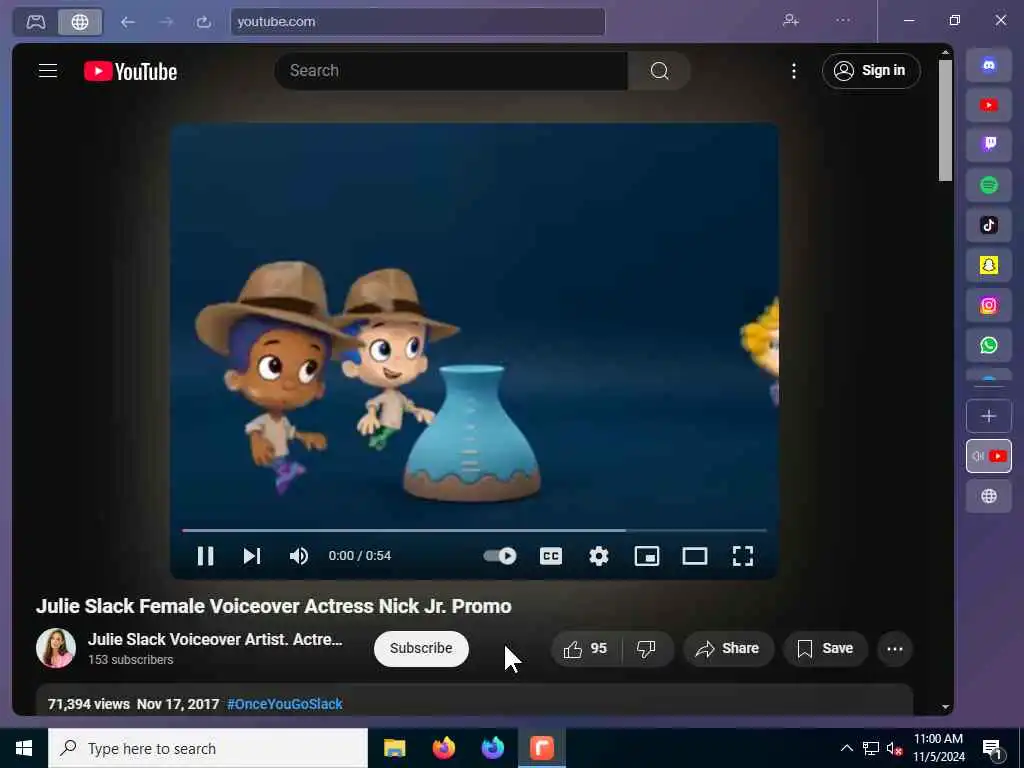1024x768 pixels.
Task: Select the active YouTube audio tab in sidebar
Action: [x=989, y=456]
